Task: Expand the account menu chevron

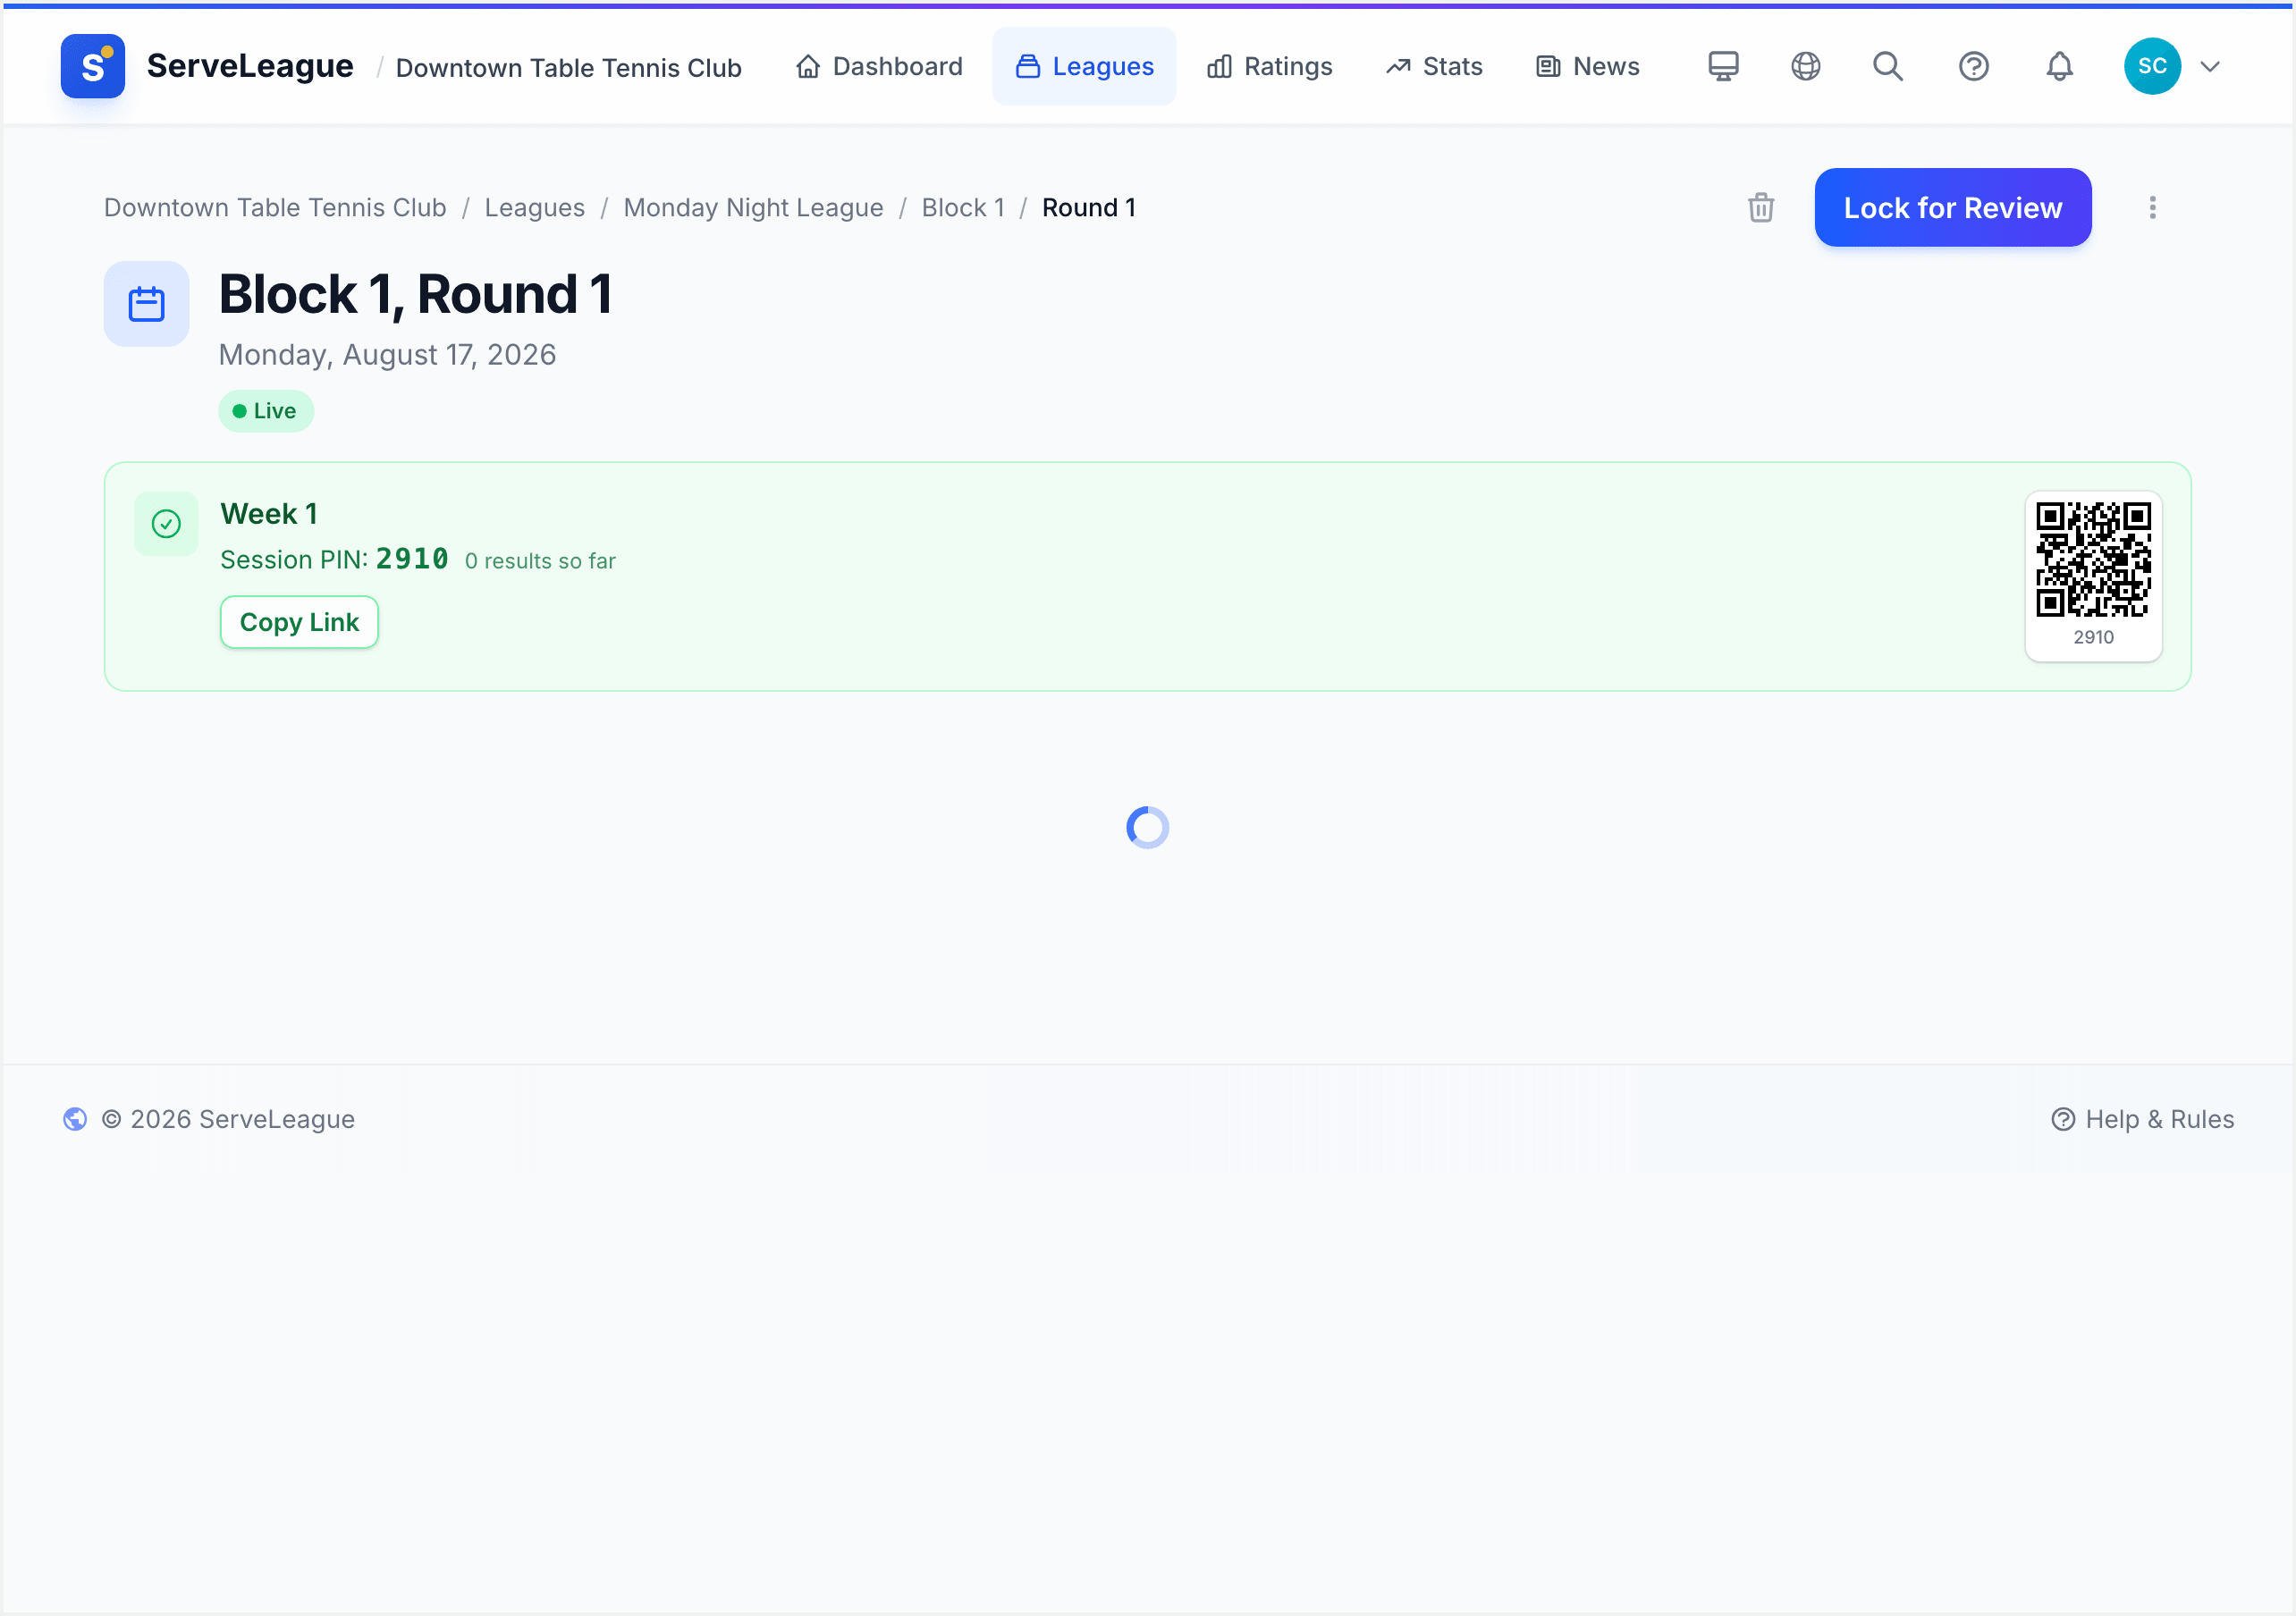Action: (x=2210, y=67)
